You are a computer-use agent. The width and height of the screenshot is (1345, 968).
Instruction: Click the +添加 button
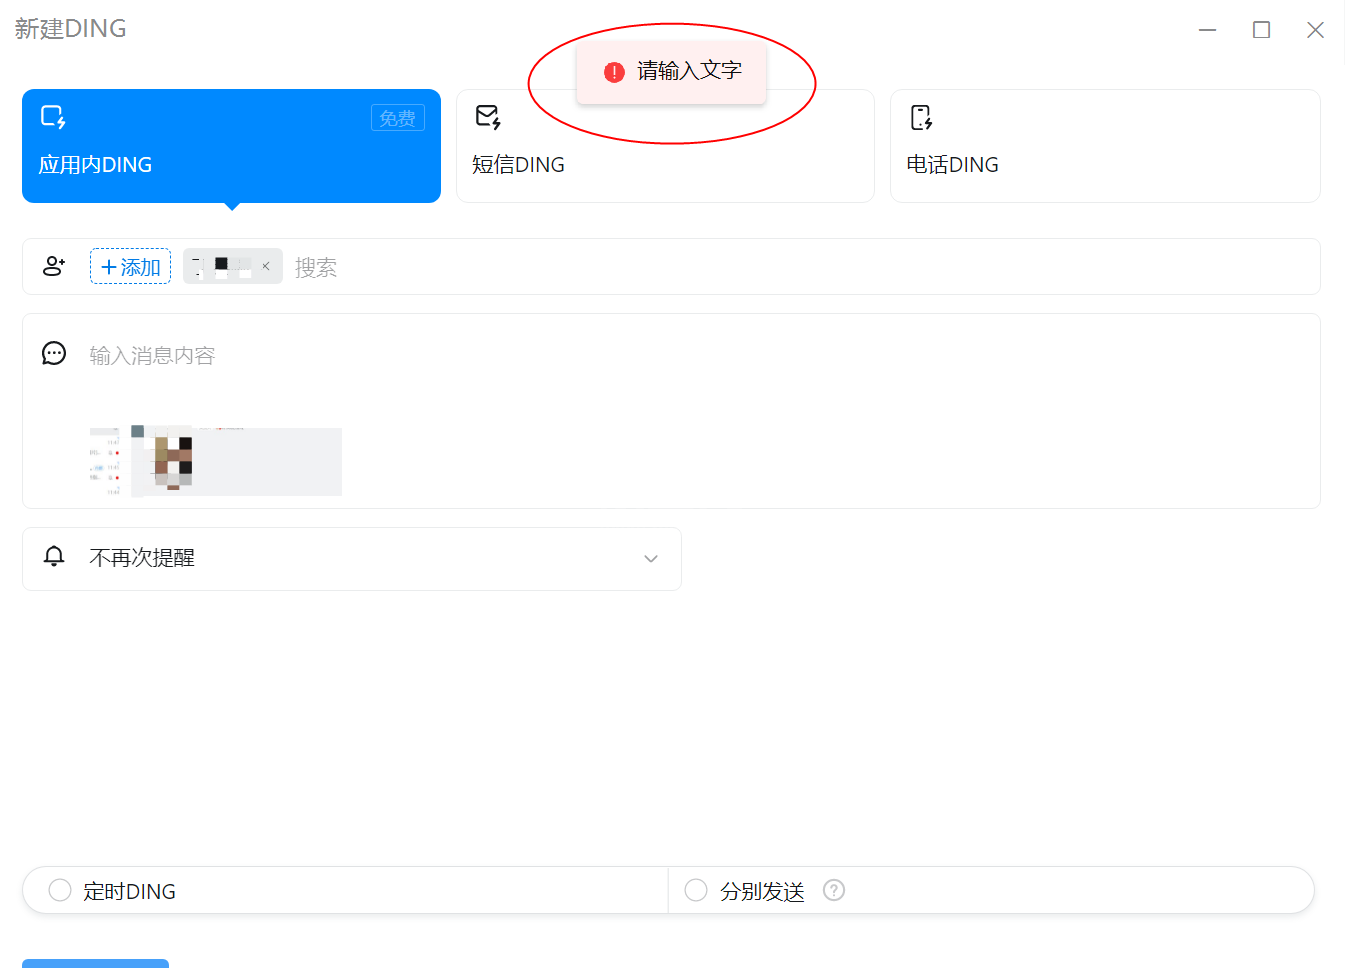click(x=131, y=267)
